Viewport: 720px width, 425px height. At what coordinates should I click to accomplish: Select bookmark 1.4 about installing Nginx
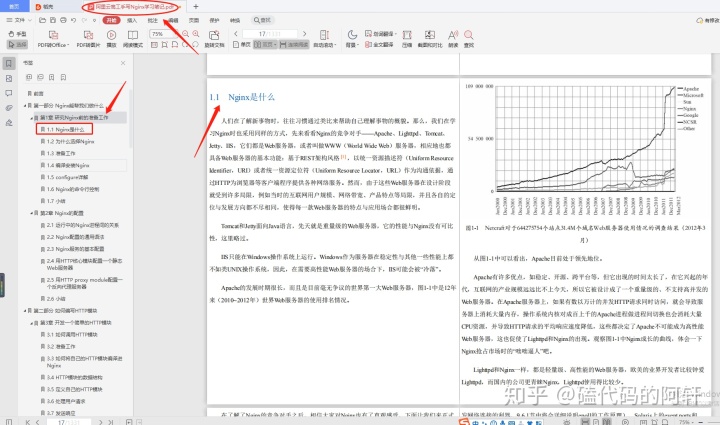coord(68,165)
